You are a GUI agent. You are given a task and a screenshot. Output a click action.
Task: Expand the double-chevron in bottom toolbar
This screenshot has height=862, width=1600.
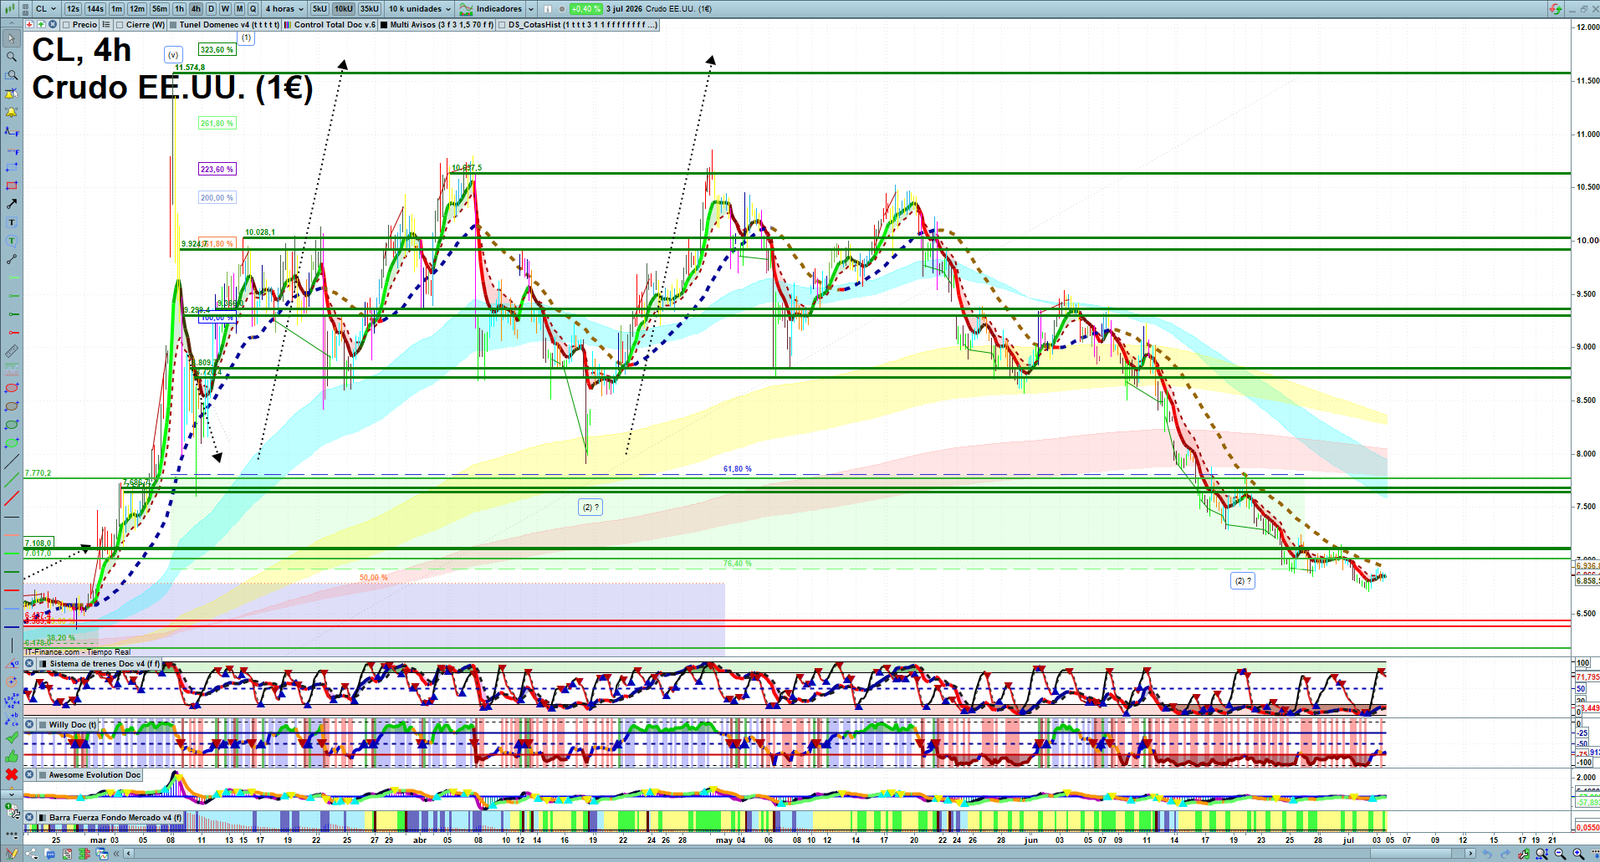click(116, 853)
